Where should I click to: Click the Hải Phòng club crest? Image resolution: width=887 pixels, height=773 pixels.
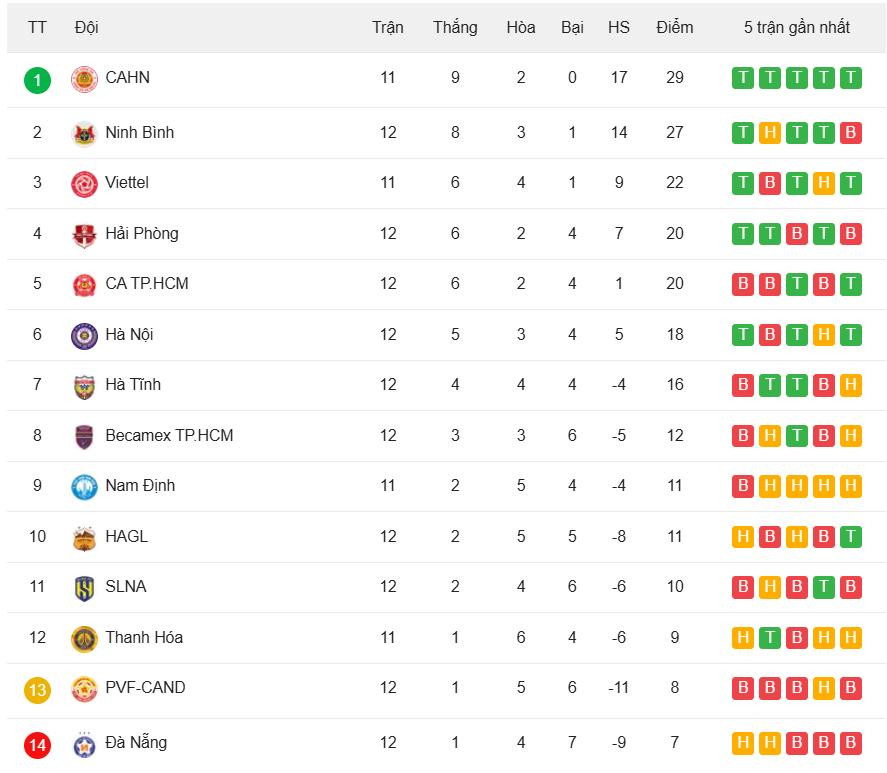[84, 235]
